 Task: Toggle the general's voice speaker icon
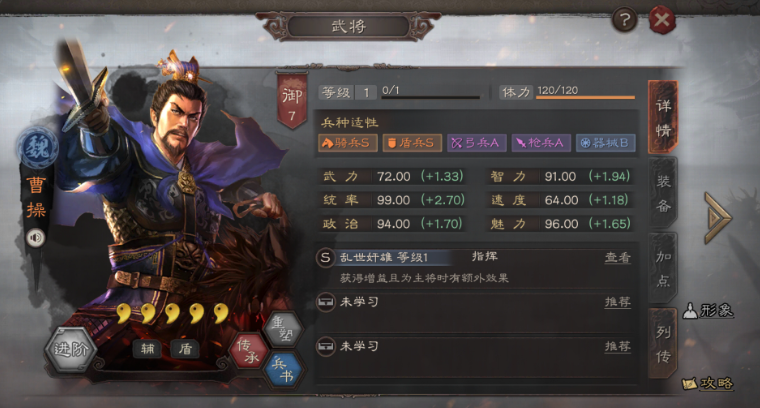point(35,238)
